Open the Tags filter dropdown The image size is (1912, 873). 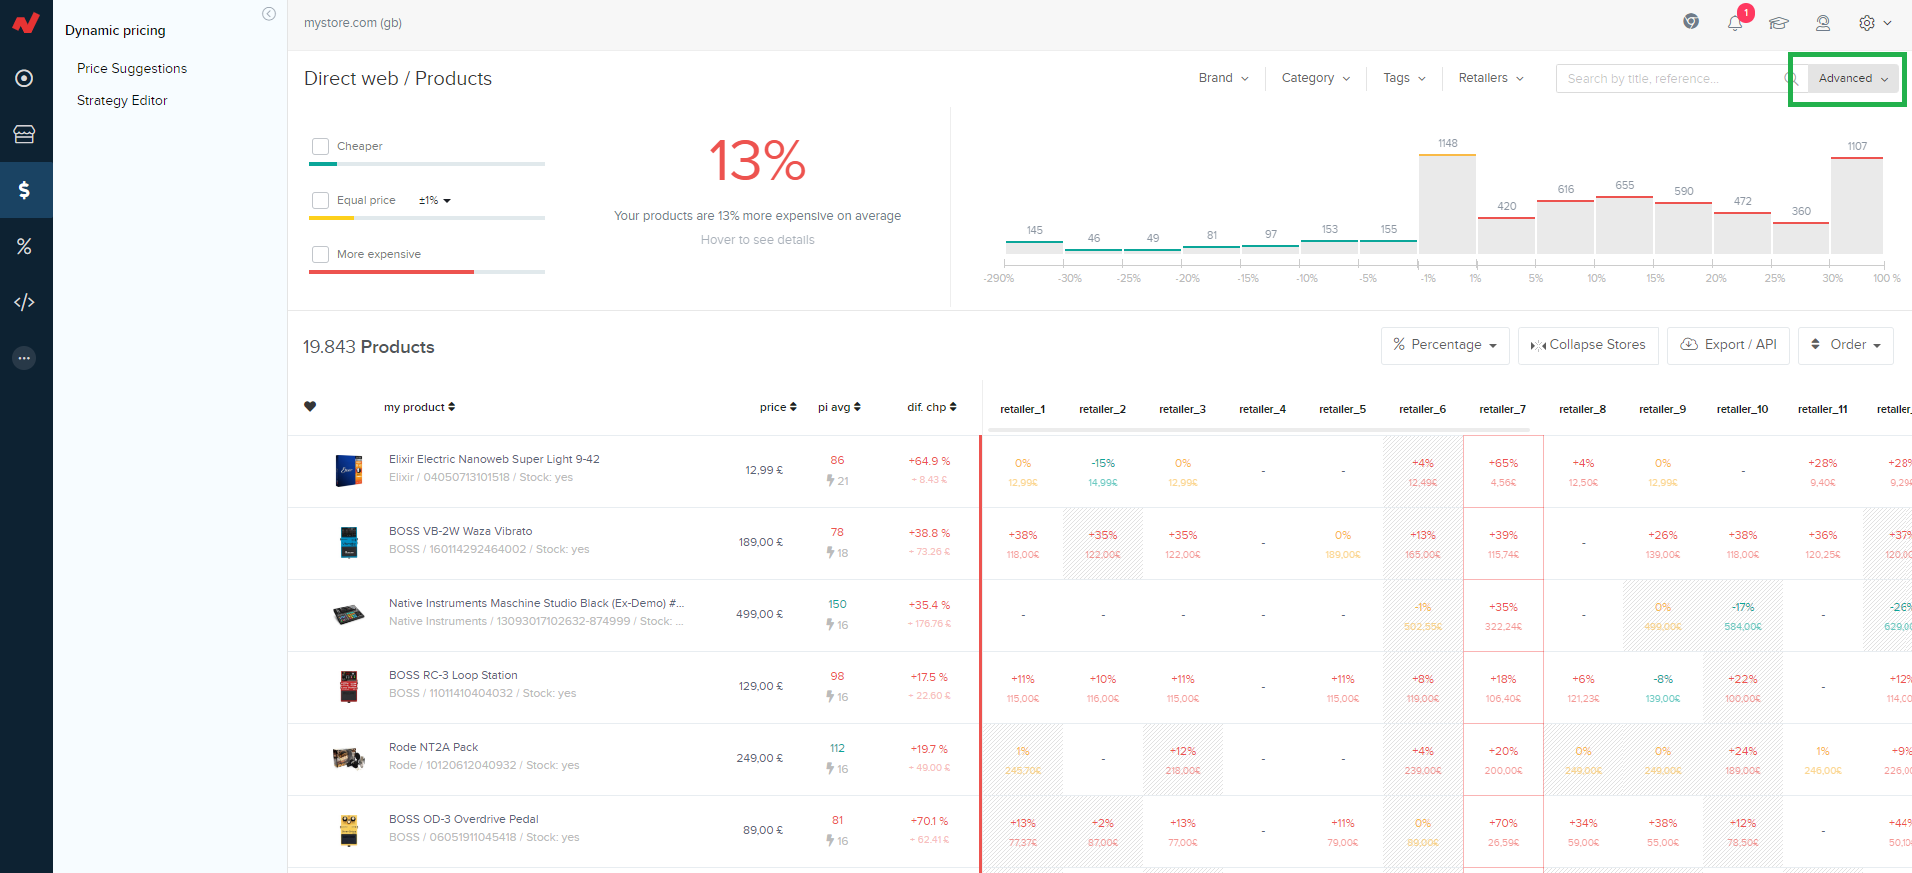point(1404,78)
